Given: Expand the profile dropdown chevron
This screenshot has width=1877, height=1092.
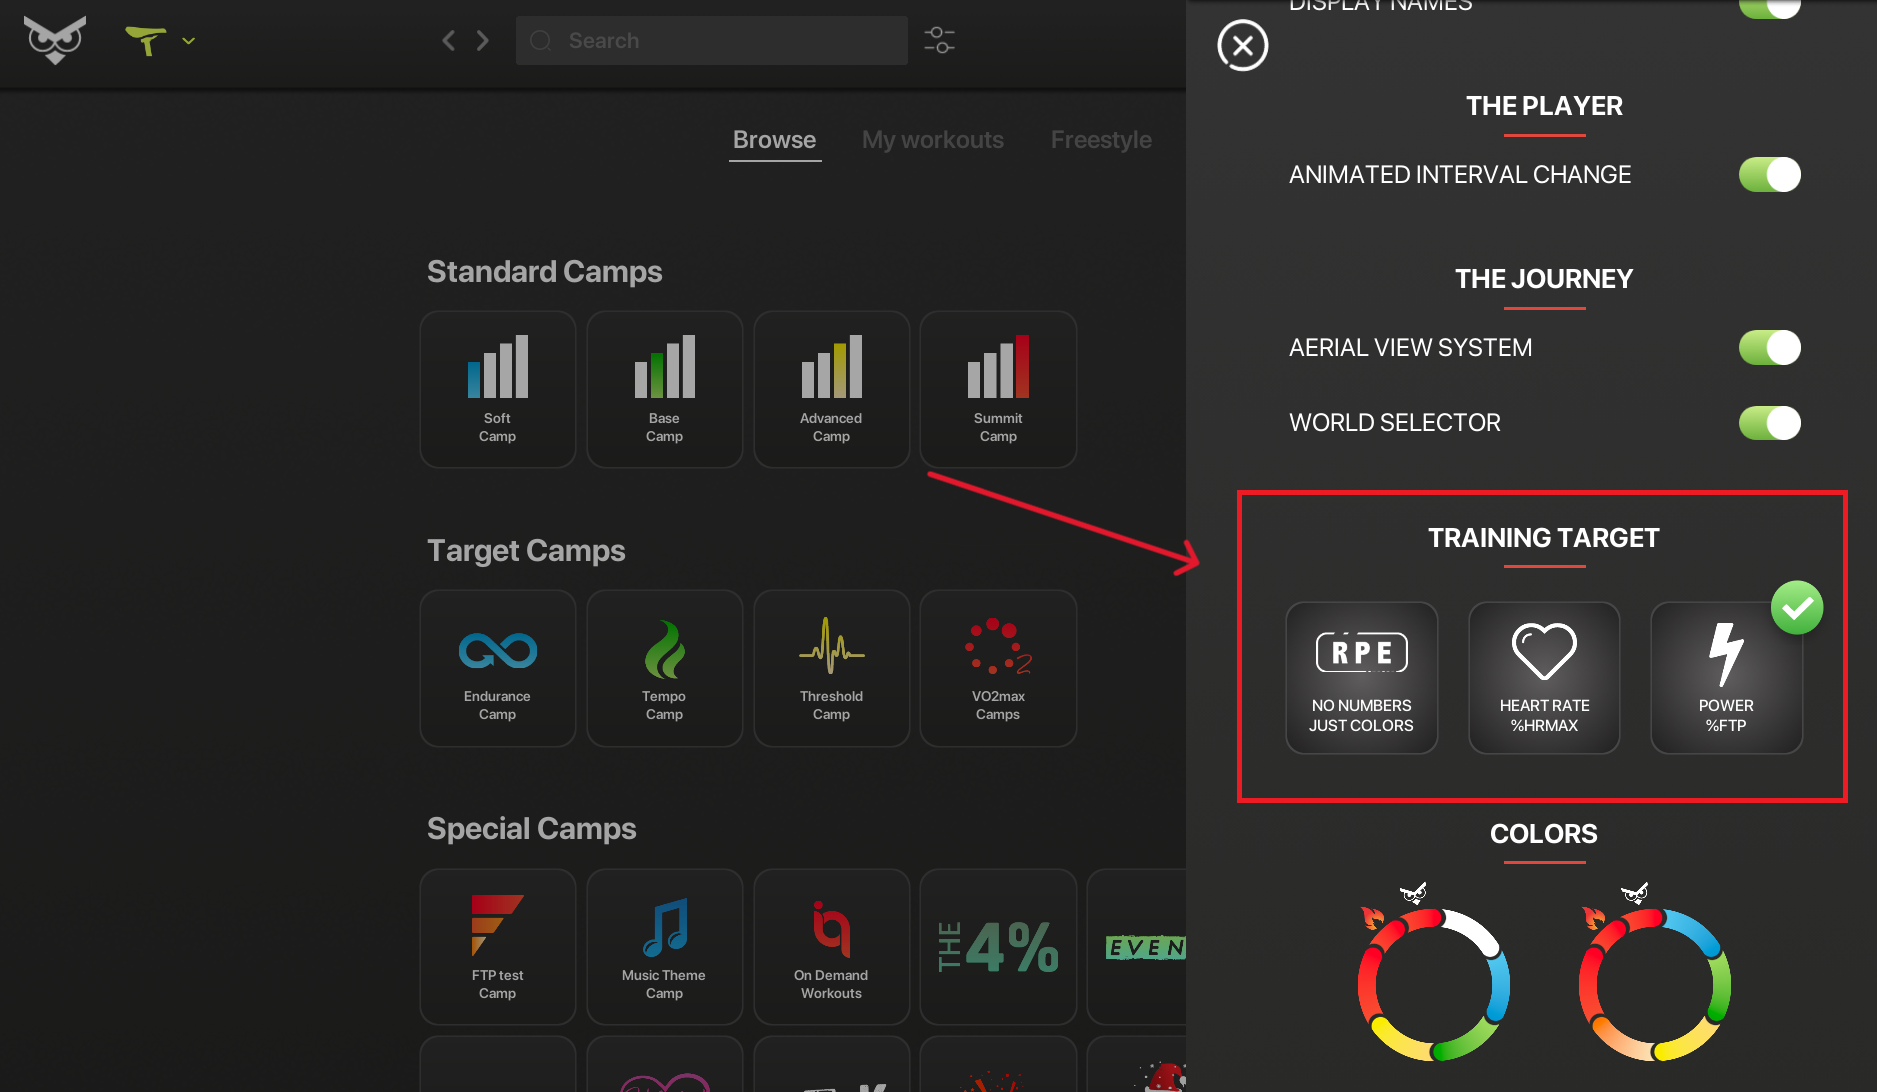Looking at the screenshot, I should coord(188,41).
